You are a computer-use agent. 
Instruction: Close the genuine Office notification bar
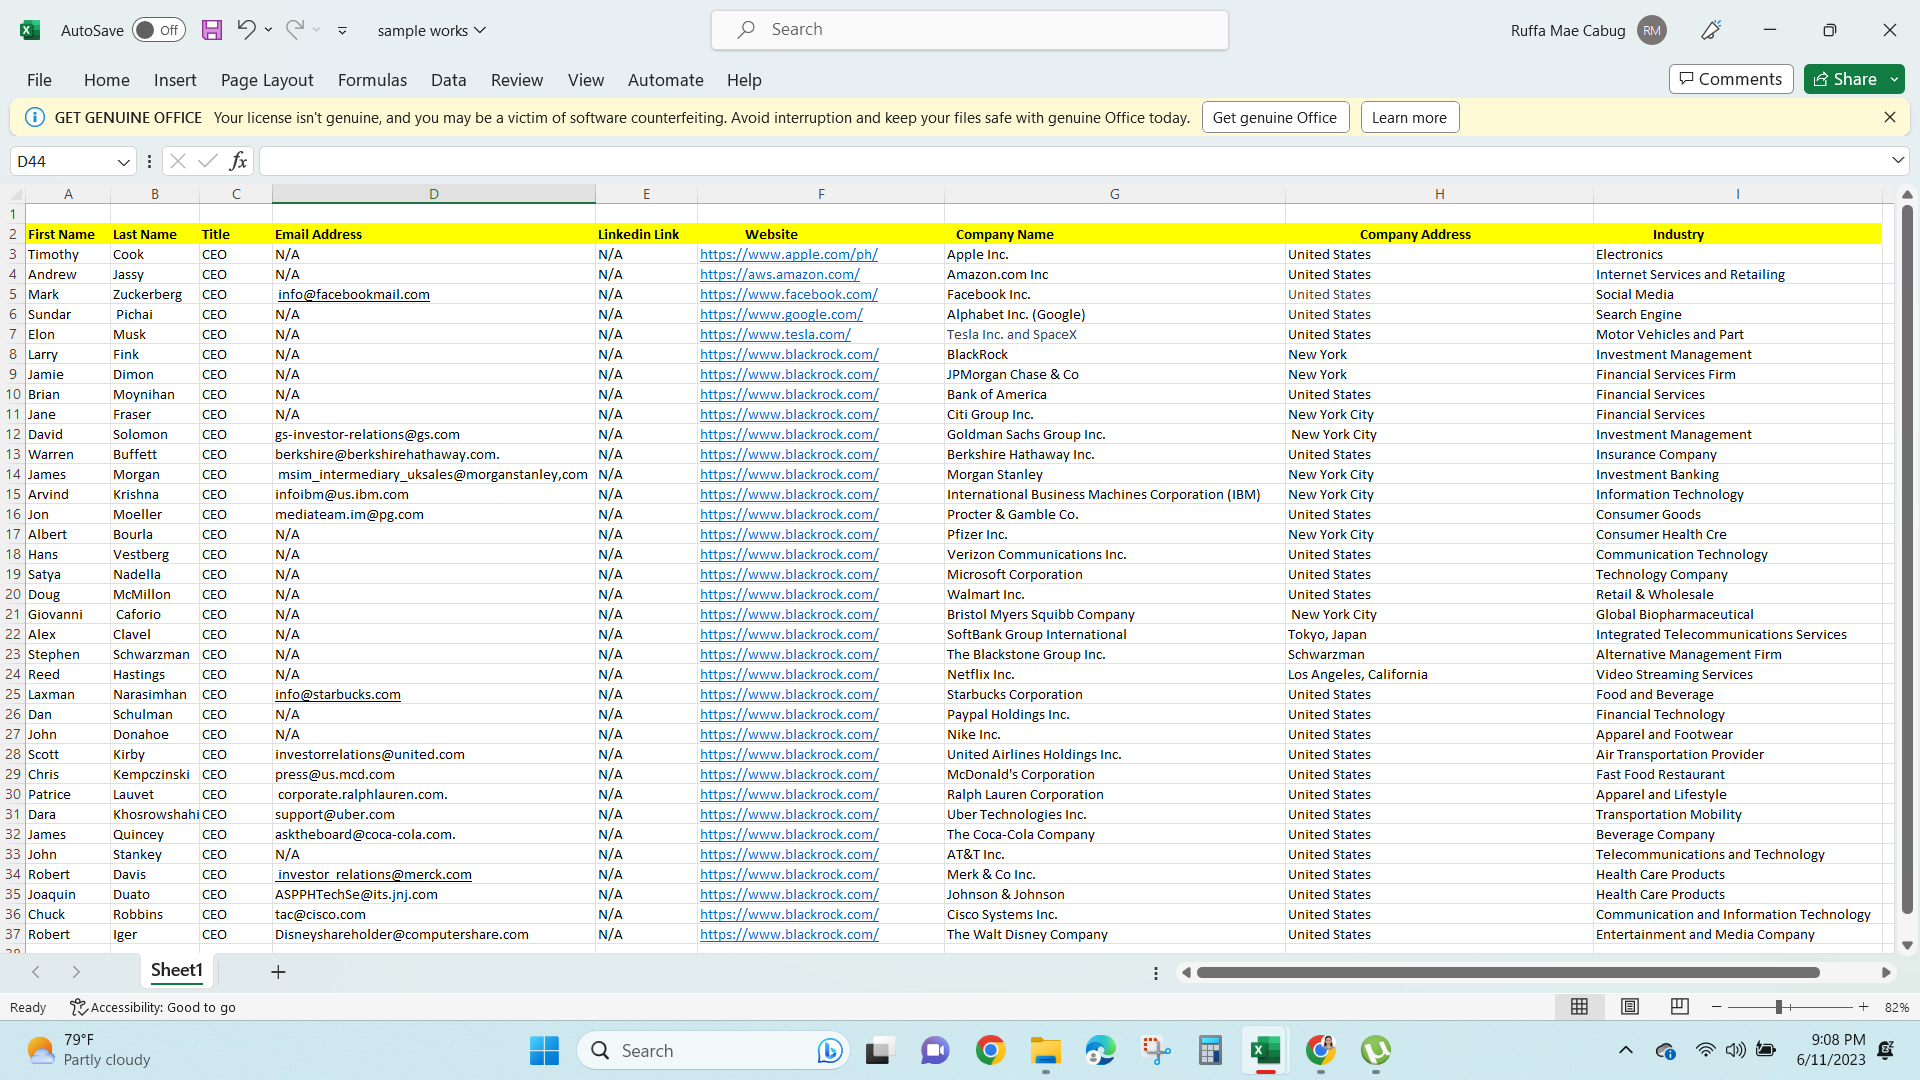point(1890,117)
